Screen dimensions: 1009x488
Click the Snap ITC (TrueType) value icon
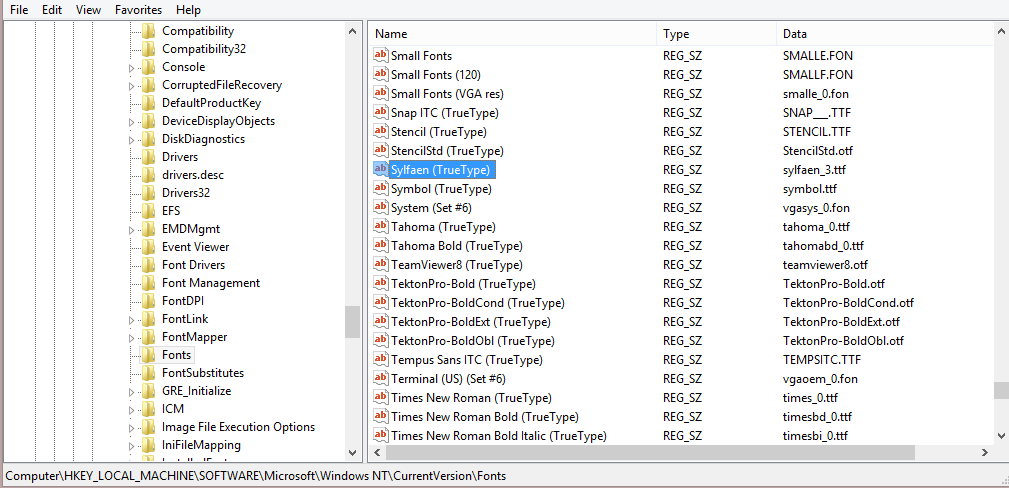tap(380, 112)
